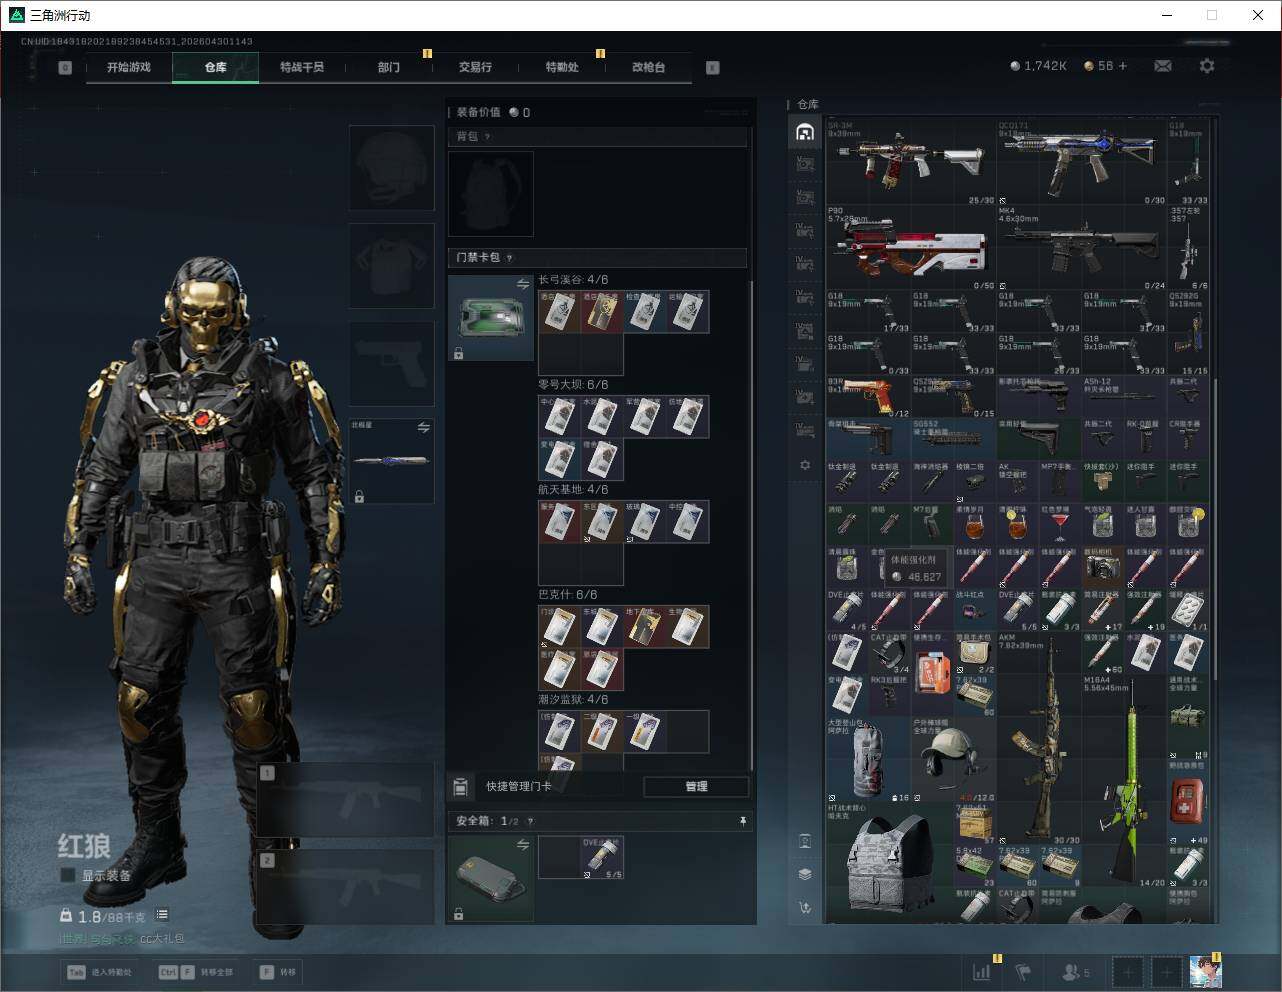Select the MK4 weapon in warehouse
The width and height of the screenshot is (1282, 992).
(x=1082, y=249)
